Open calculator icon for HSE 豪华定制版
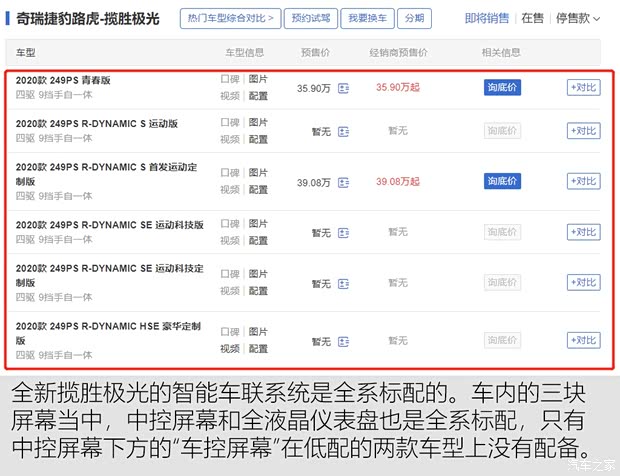 [343, 341]
